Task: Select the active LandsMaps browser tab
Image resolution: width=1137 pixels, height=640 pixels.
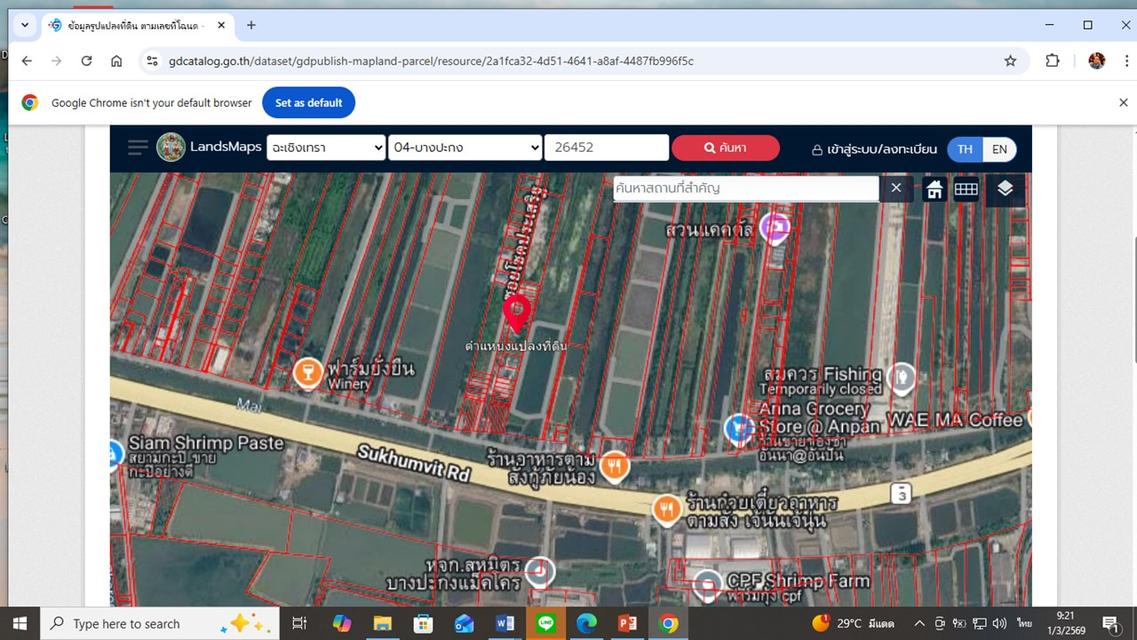Action: tap(135, 25)
